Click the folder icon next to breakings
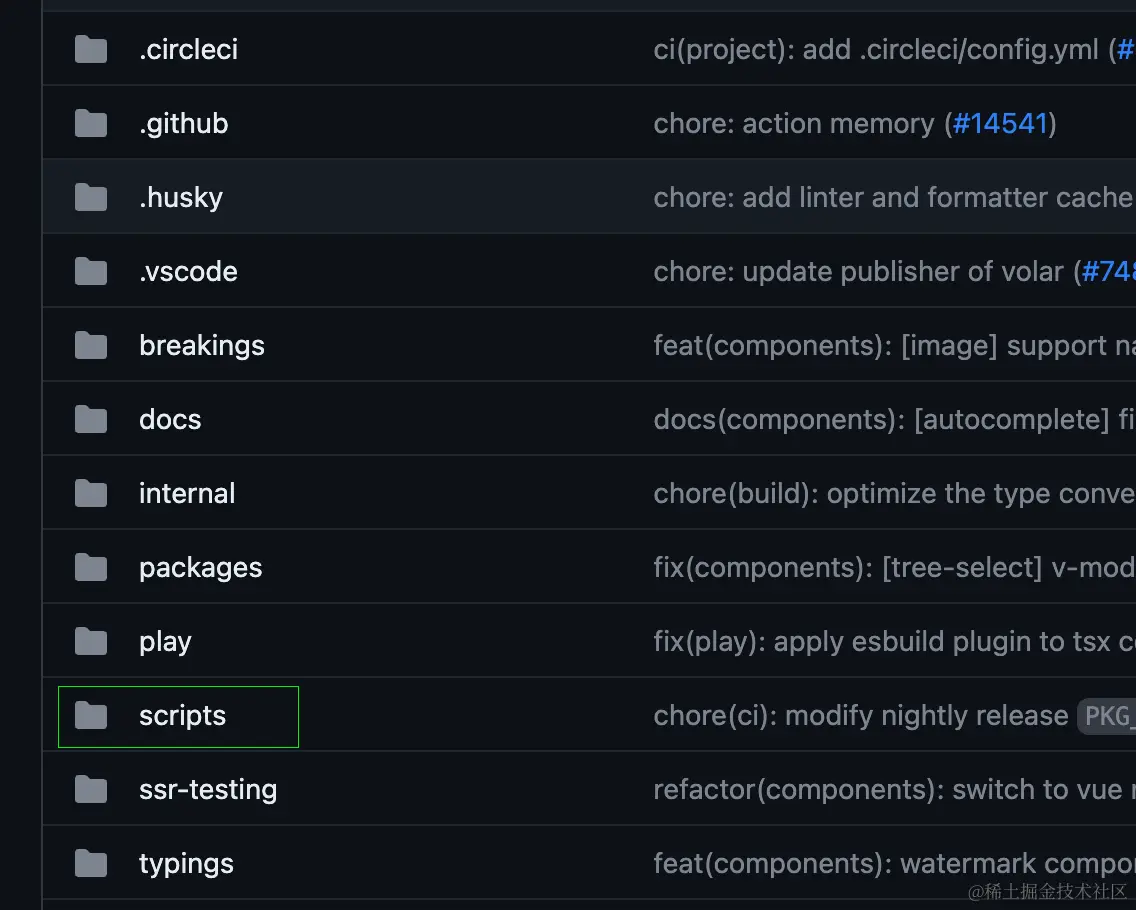Image resolution: width=1136 pixels, height=910 pixels. pos(91,345)
